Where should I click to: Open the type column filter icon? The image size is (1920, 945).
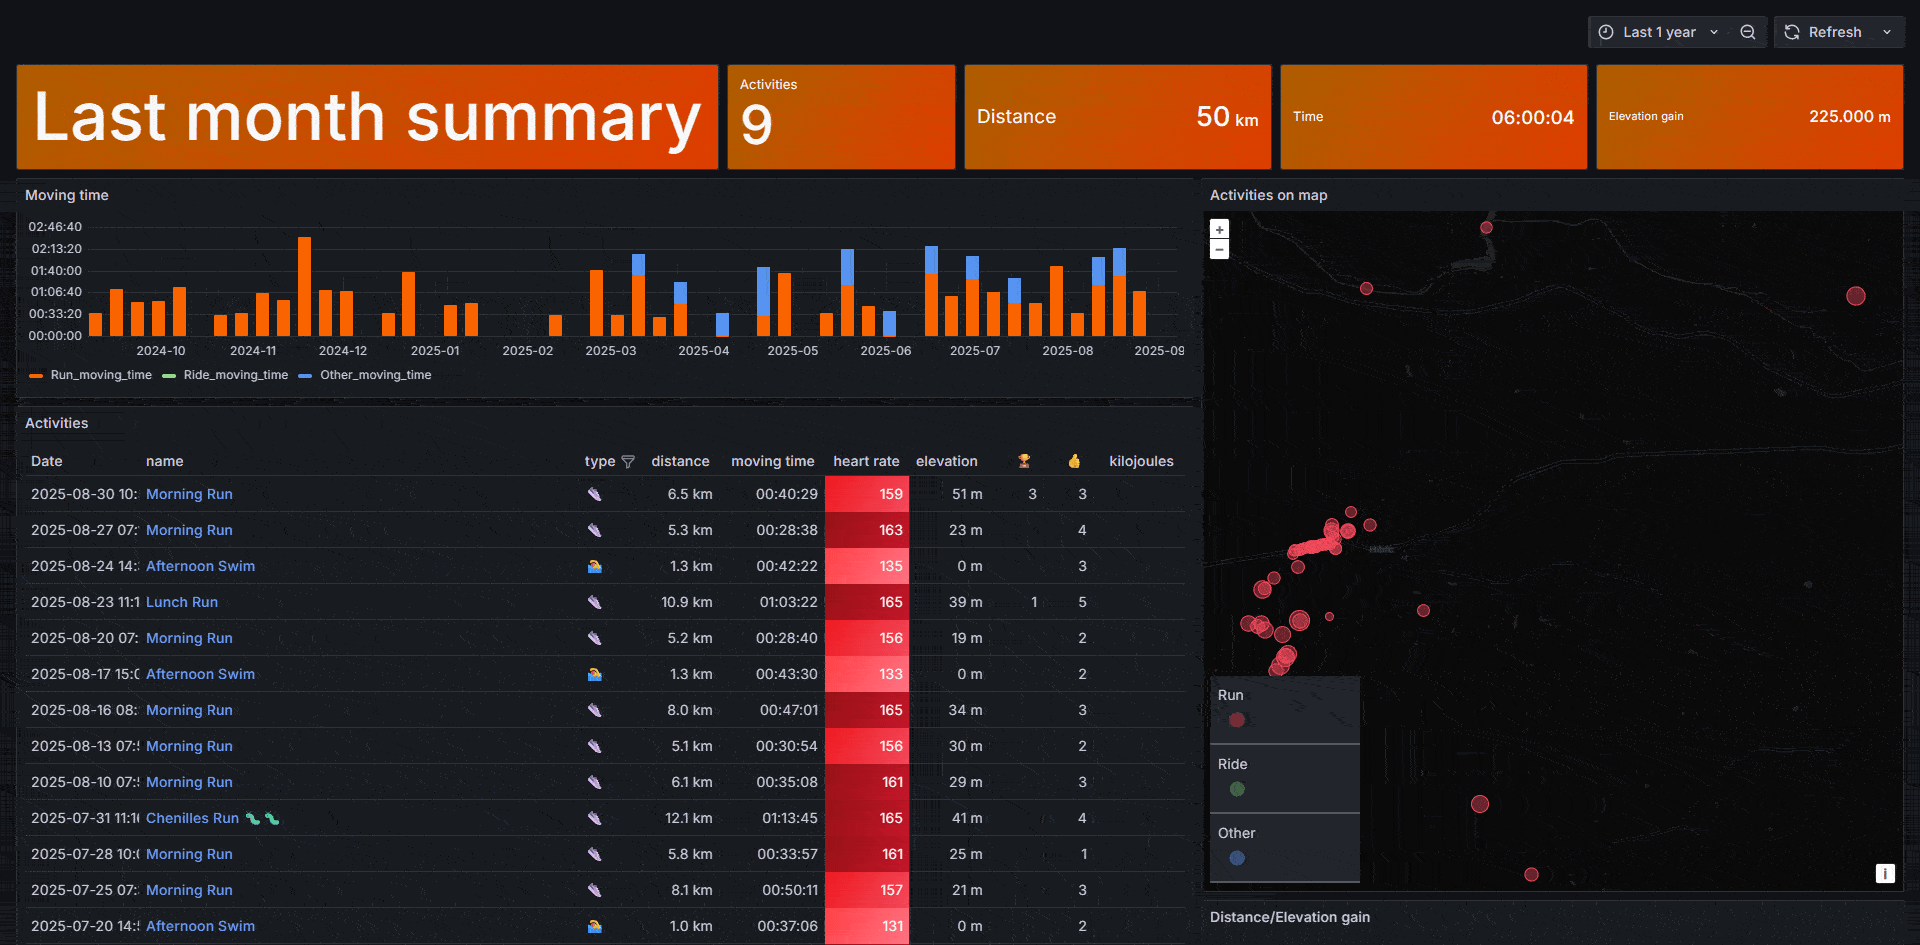tap(628, 461)
